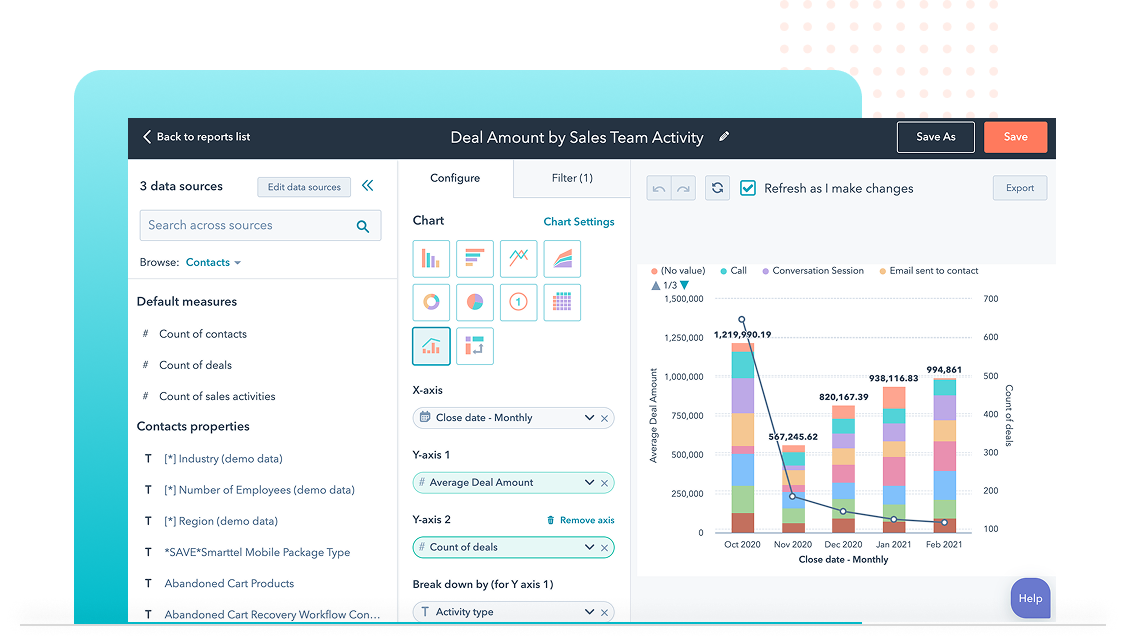
Task: Open the Configure tab
Action: pos(455,178)
